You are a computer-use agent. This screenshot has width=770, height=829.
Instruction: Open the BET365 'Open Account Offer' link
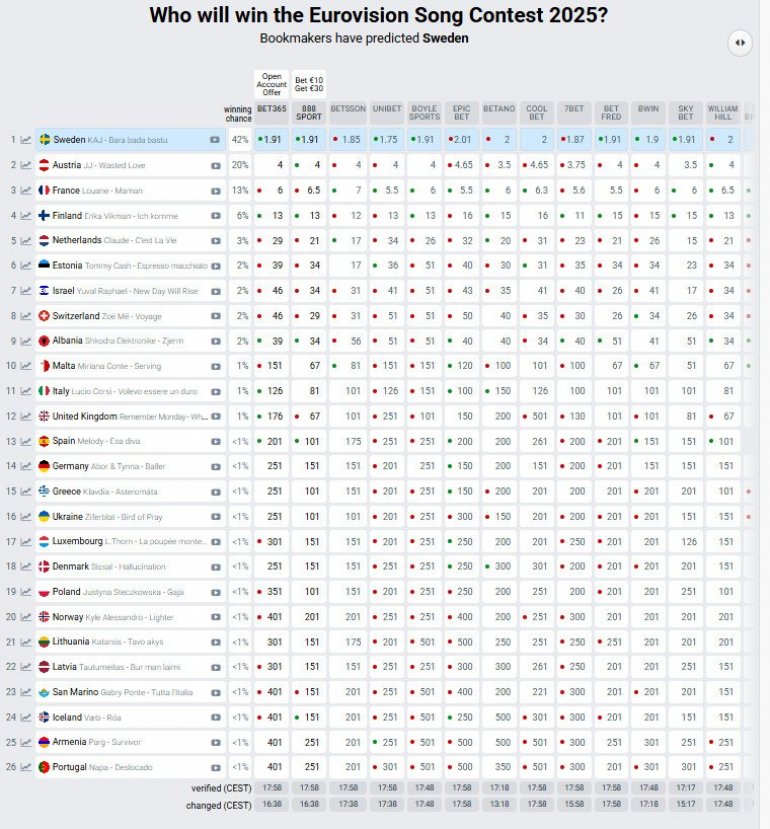pyautogui.click(x=272, y=86)
